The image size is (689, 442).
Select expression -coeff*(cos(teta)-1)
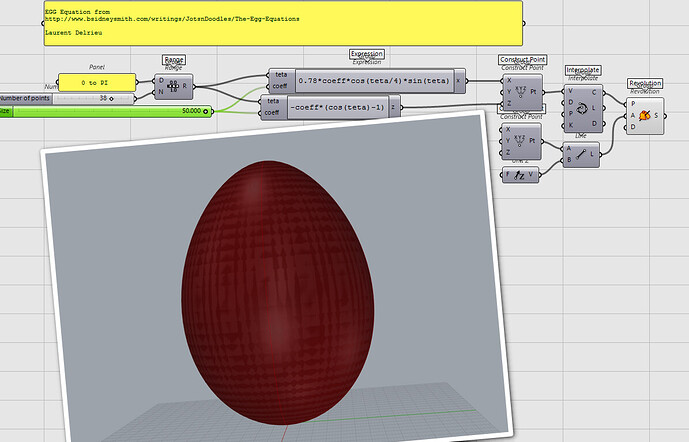click(x=337, y=107)
